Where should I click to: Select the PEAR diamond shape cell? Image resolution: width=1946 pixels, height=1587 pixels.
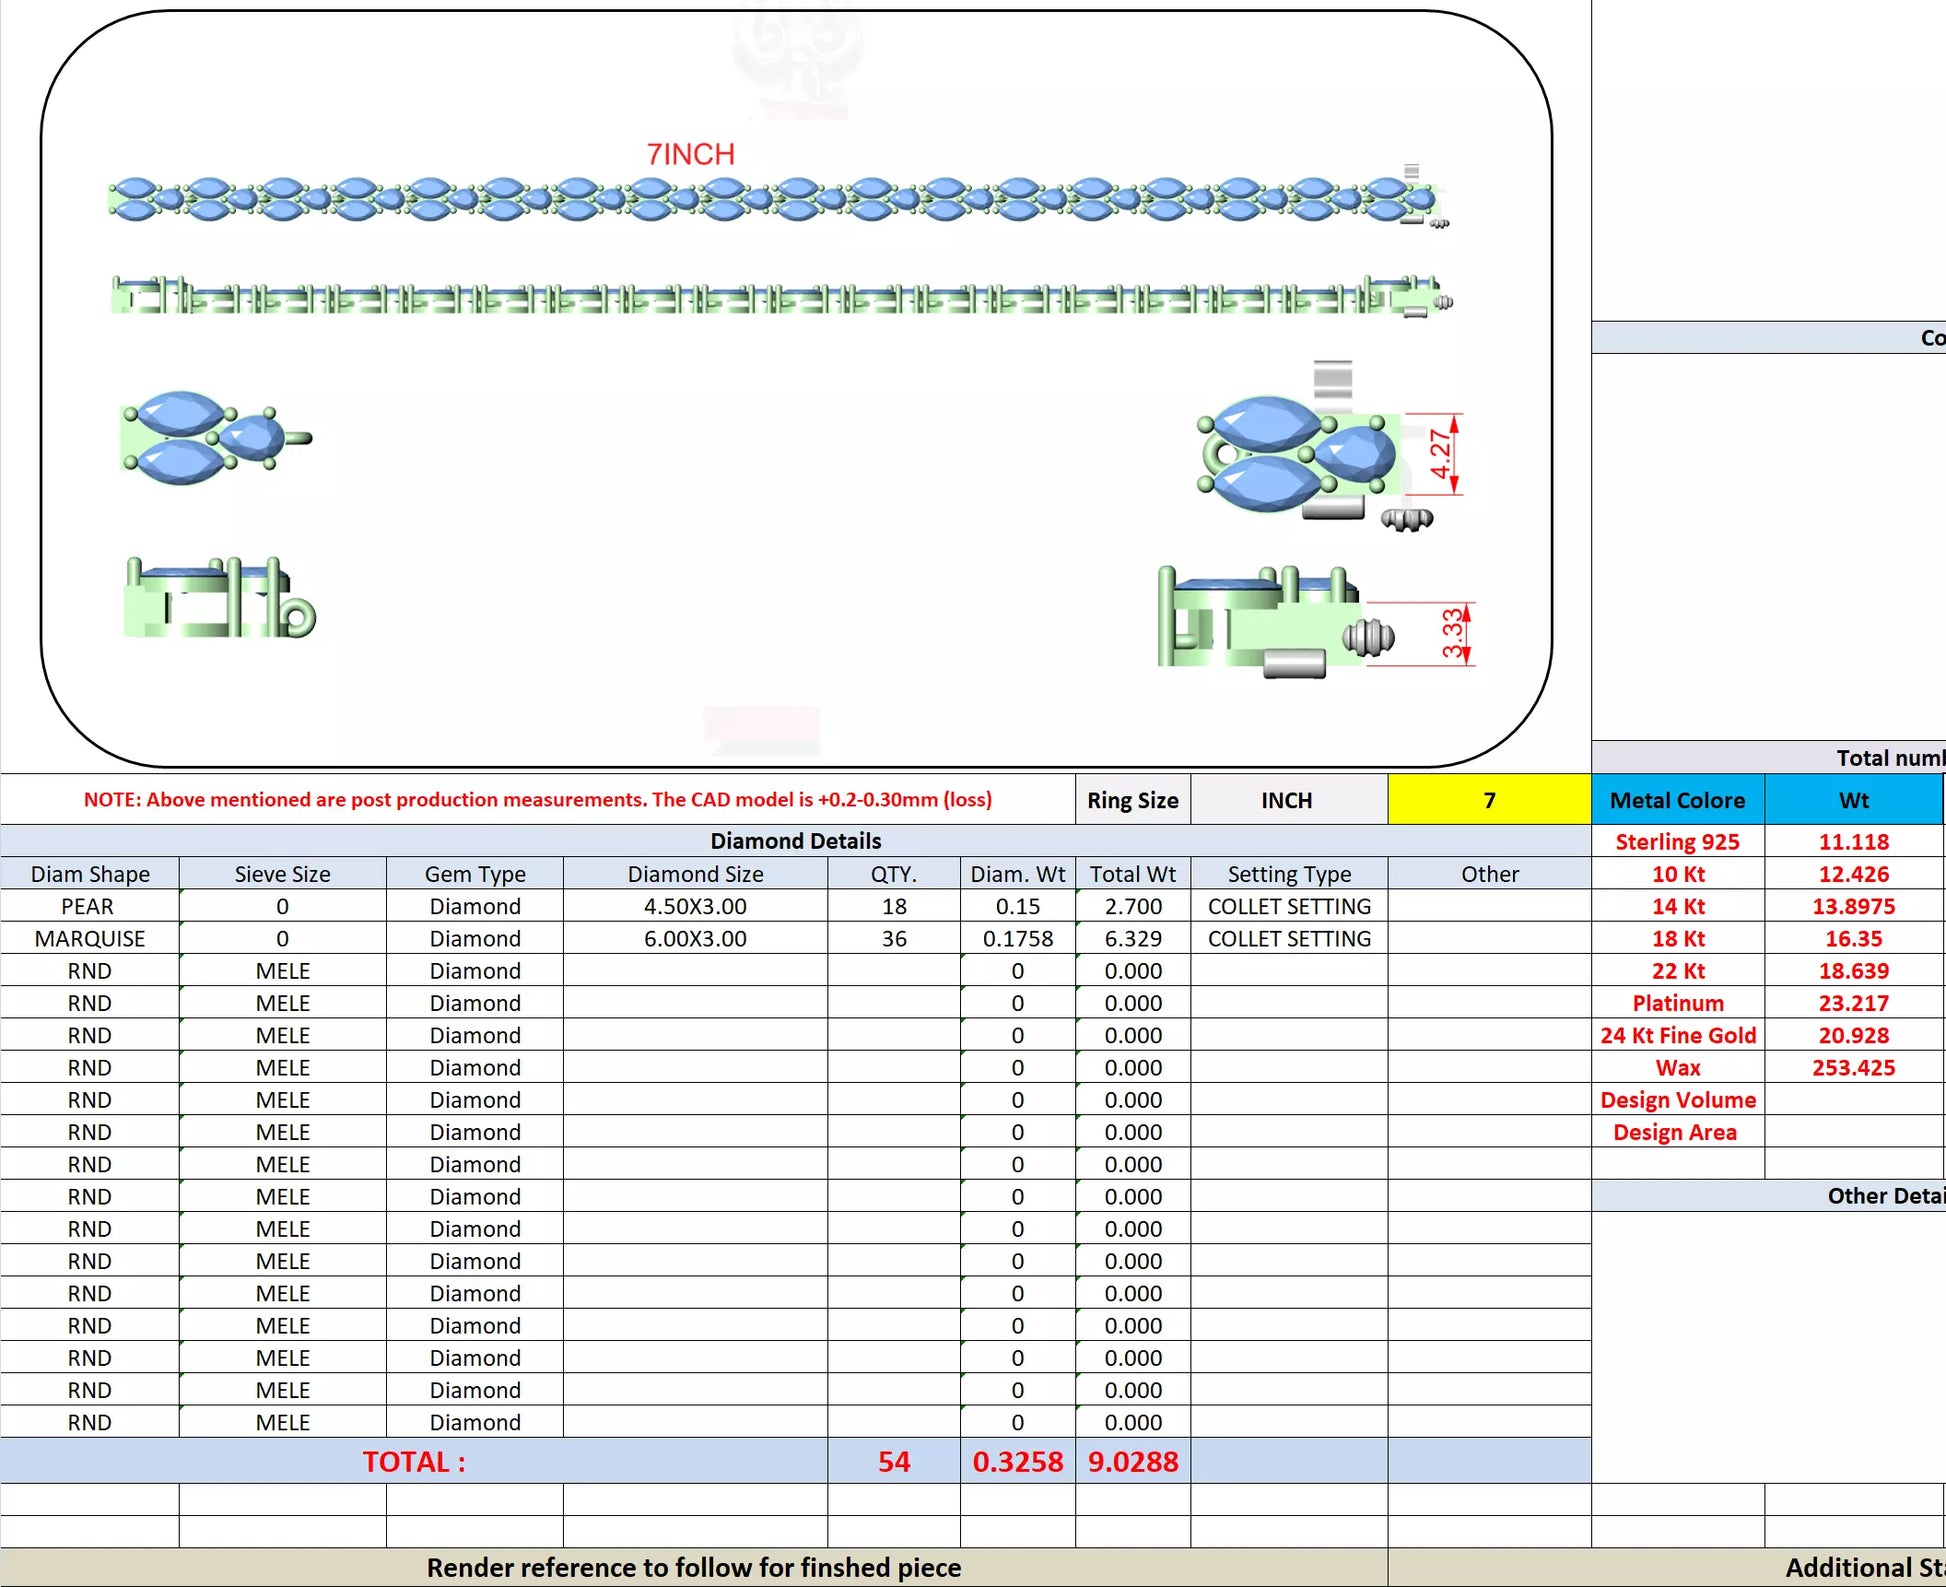tap(88, 906)
